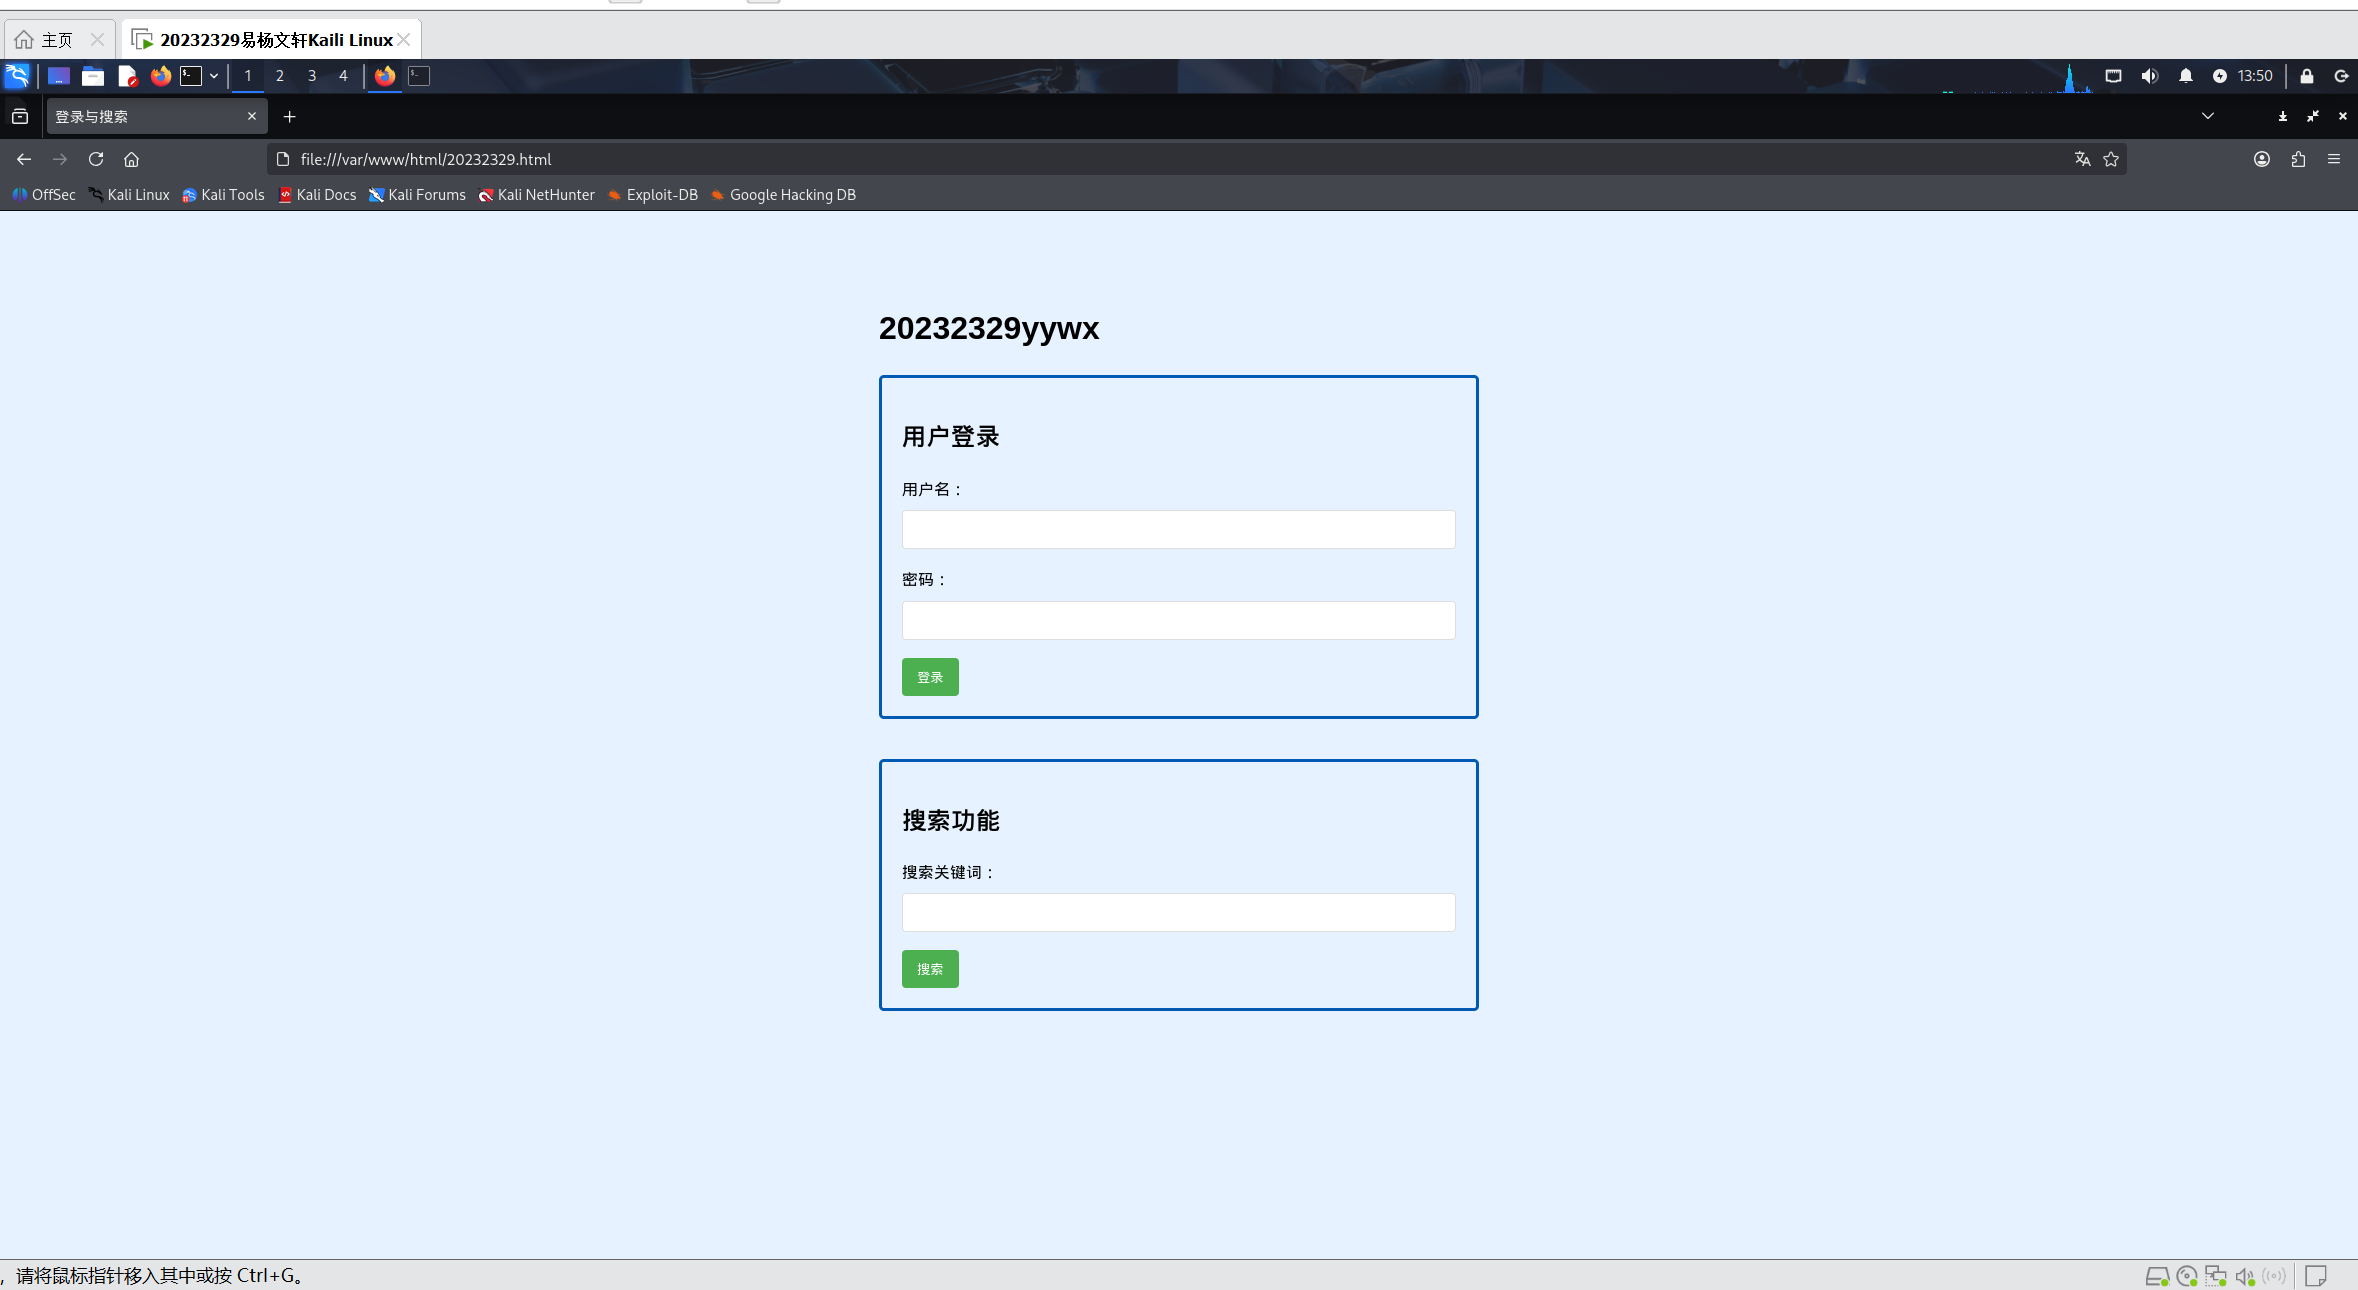2358x1290 pixels.
Task: Open the Firefox account icon in the toolbar
Action: [x=2262, y=159]
